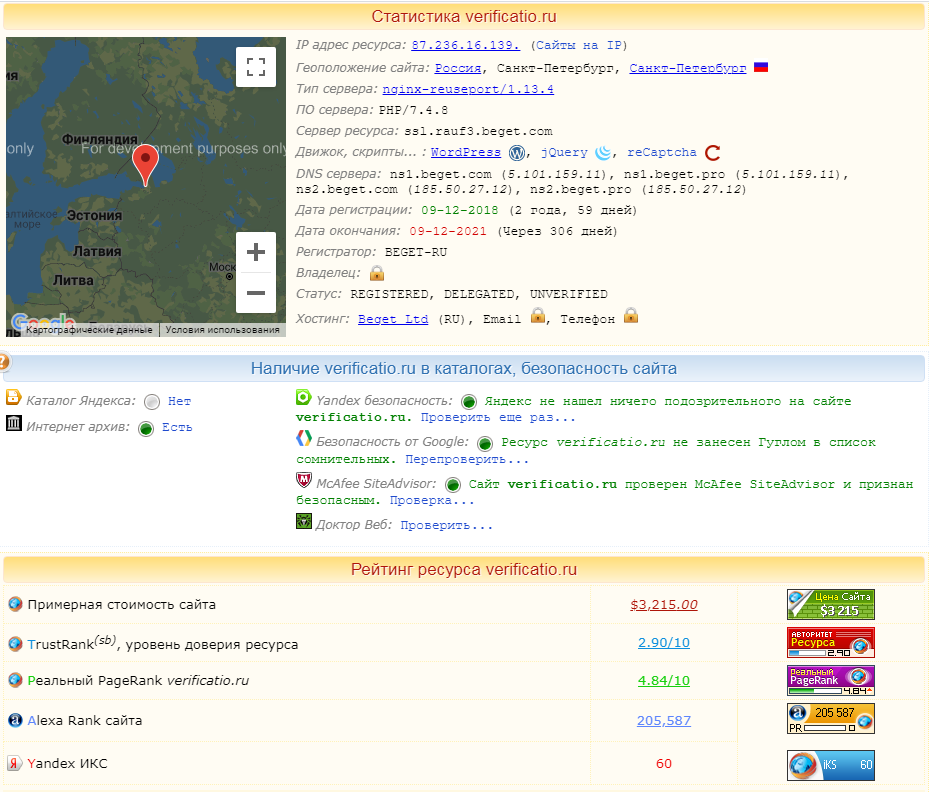Screen dimensions: 929x792
Task: Click the orange help question mark icon
Action: (4, 362)
